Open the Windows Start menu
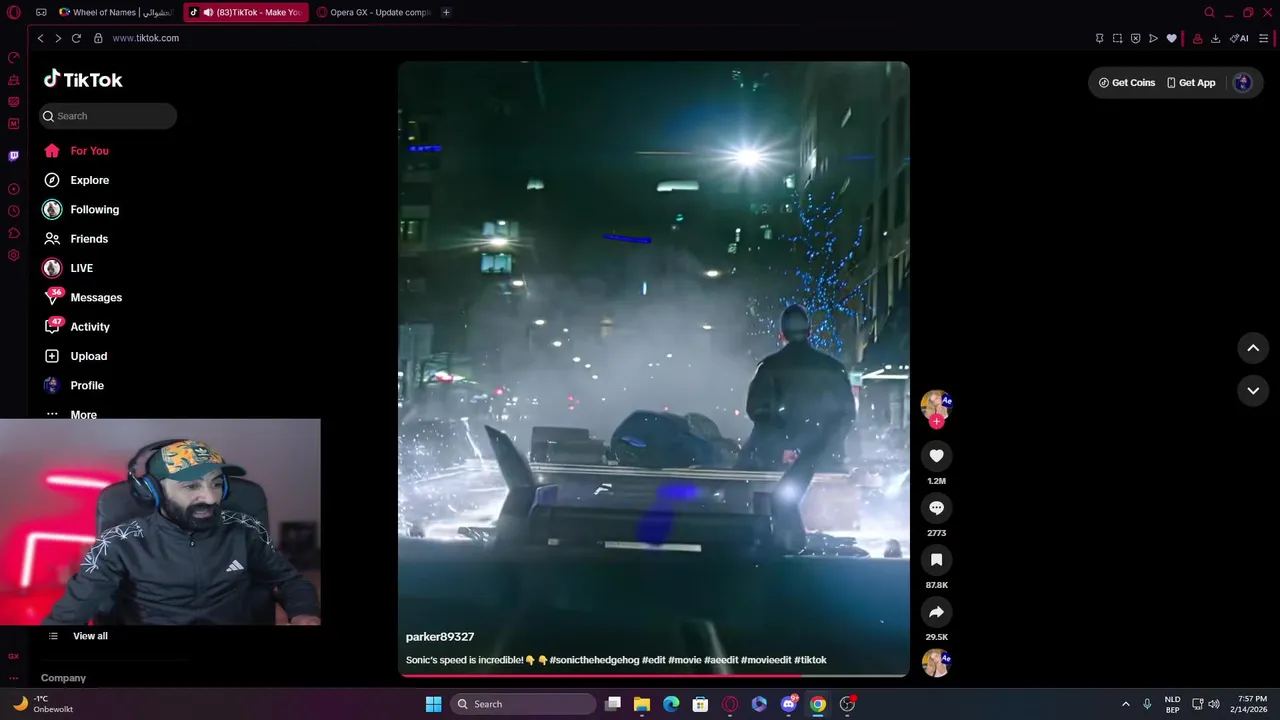 tap(433, 704)
